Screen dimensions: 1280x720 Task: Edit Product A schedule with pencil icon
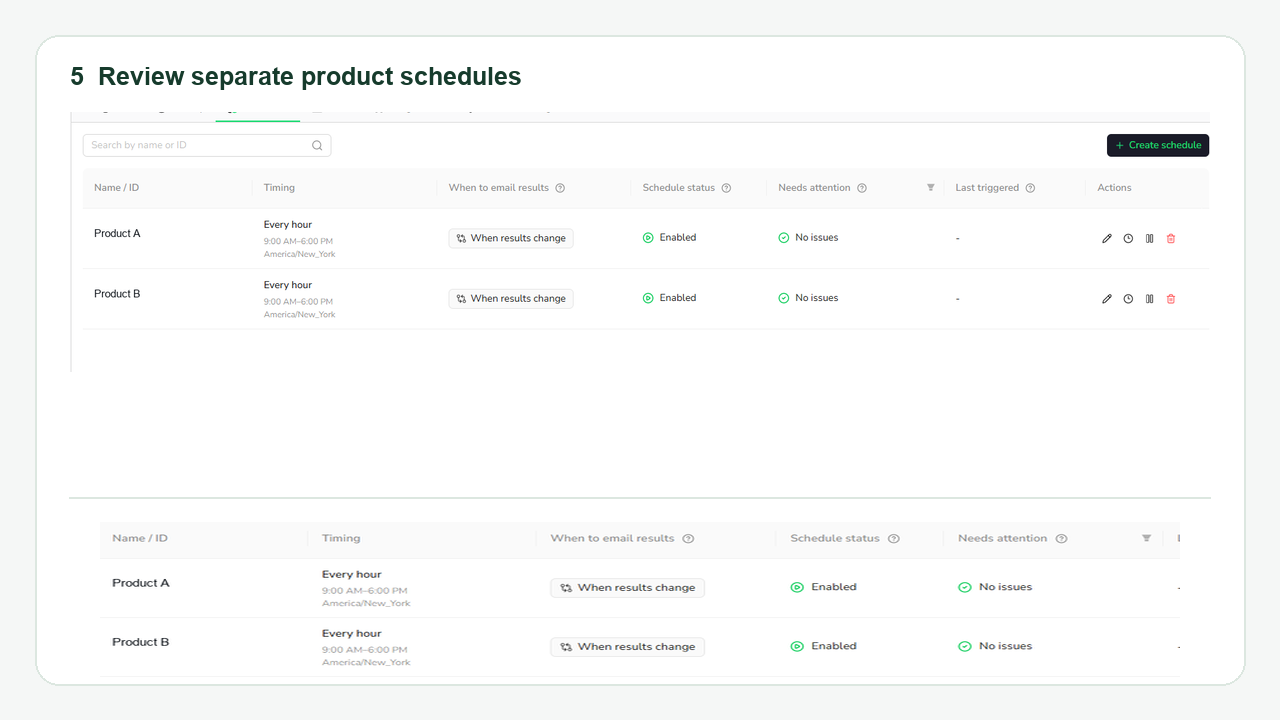point(1107,238)
